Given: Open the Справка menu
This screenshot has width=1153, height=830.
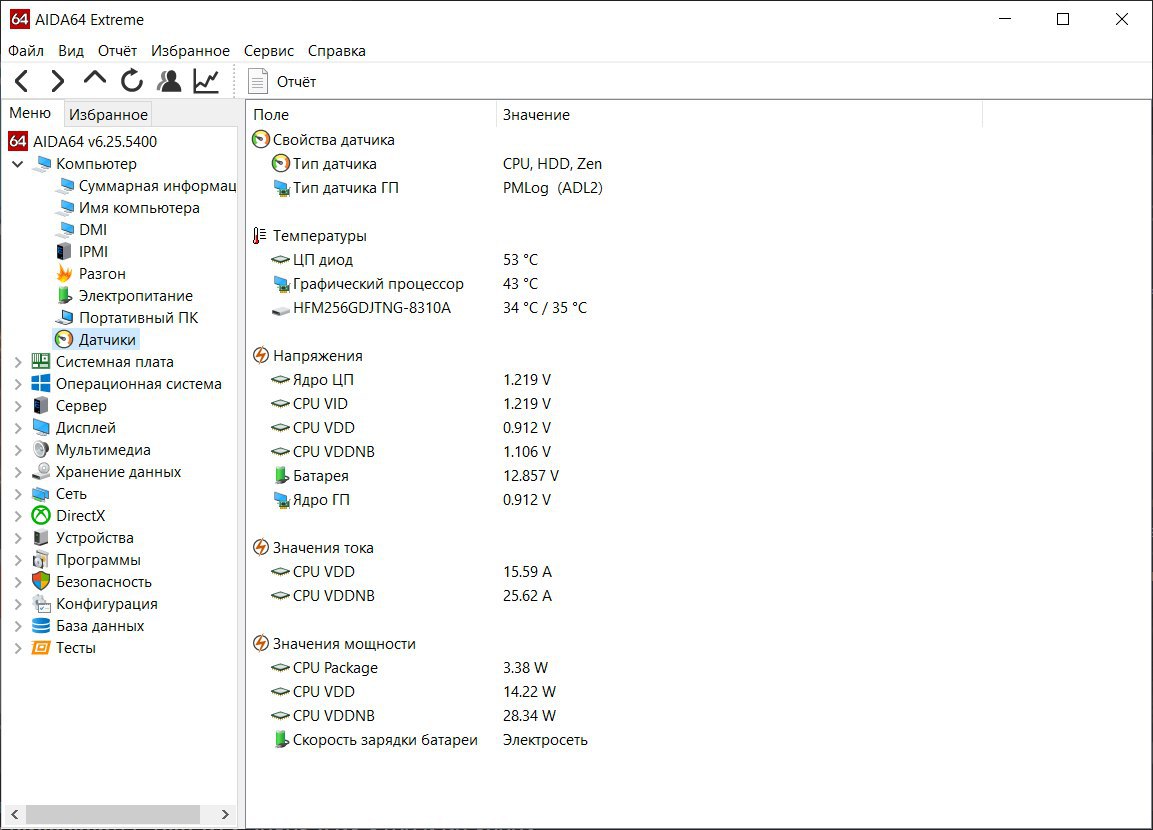Looking at the screenshot, I should pos(336,51).
